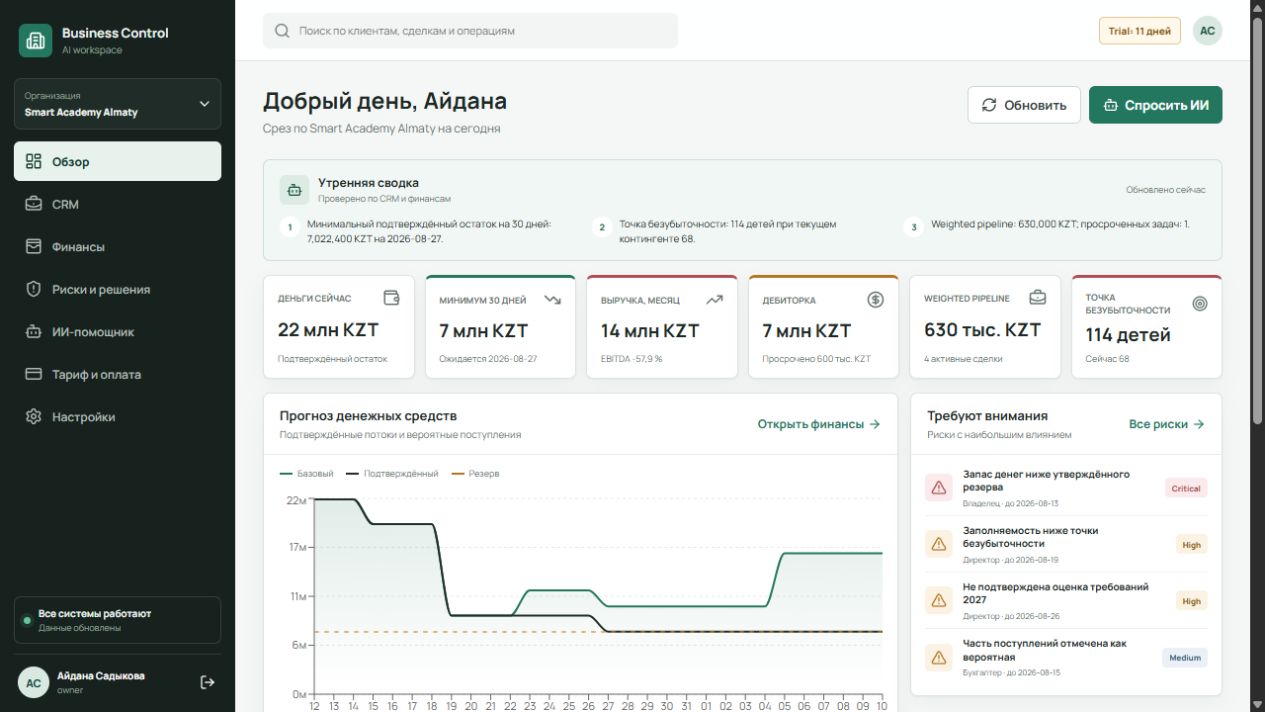Click warning icon for Заполняемость ниже точки безубыточности
This screenshot has height=712, width=1265.
pos(939,544)
